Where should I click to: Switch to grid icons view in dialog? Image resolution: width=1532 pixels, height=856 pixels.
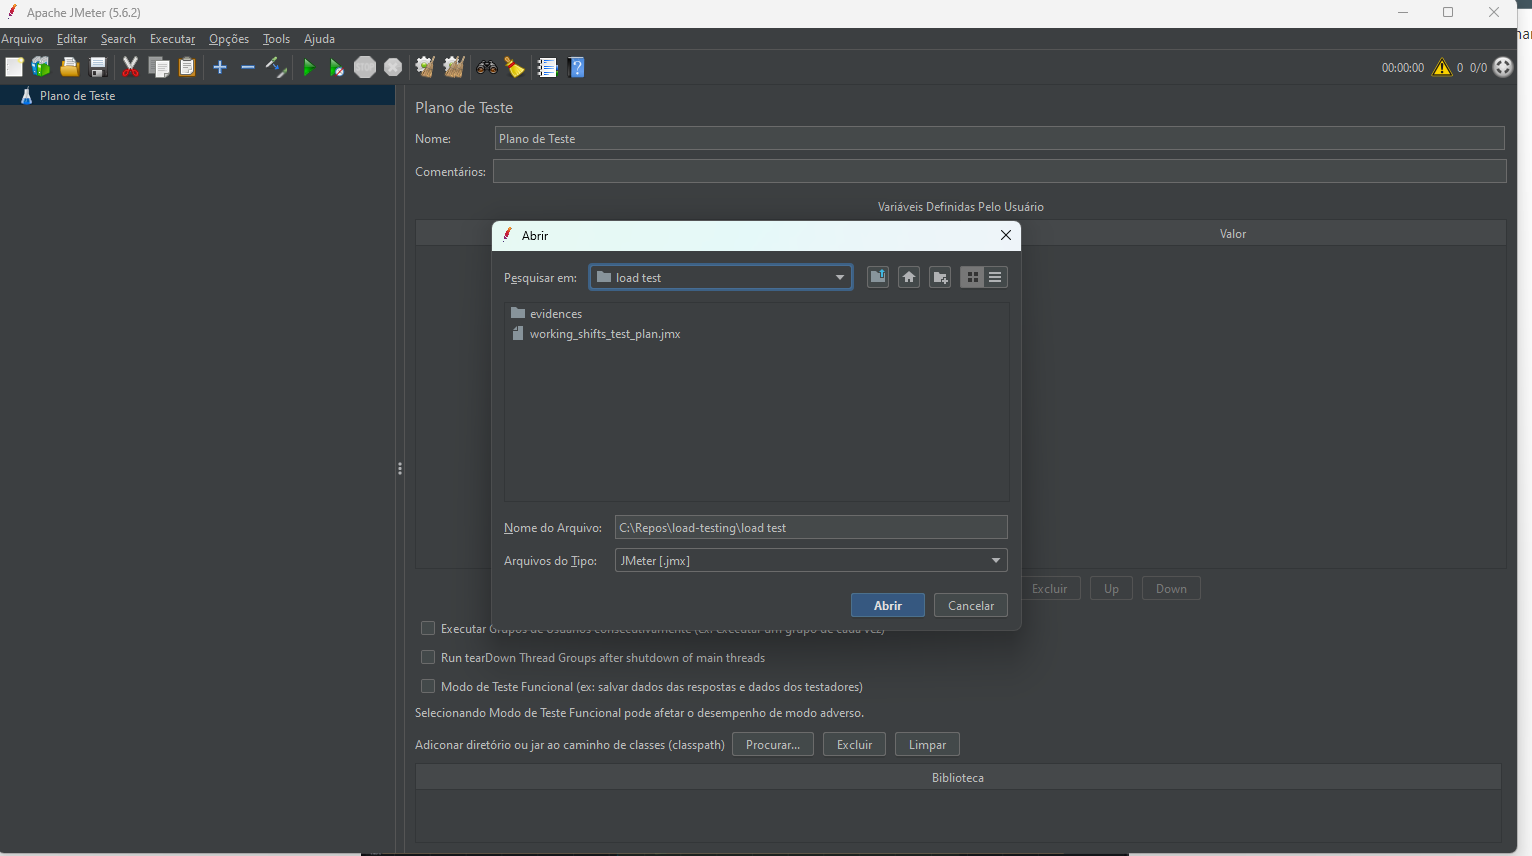pyautogui.click(x=972, y=277)
